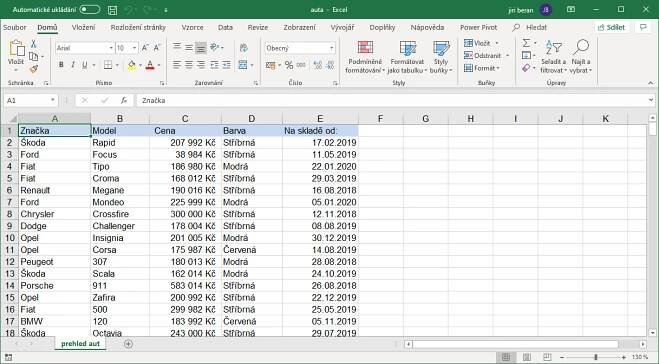Image resolution: width=659 pixels, height=364 pixels.
Task: Click Seřadit a filtrovat button
Action: 554,57
